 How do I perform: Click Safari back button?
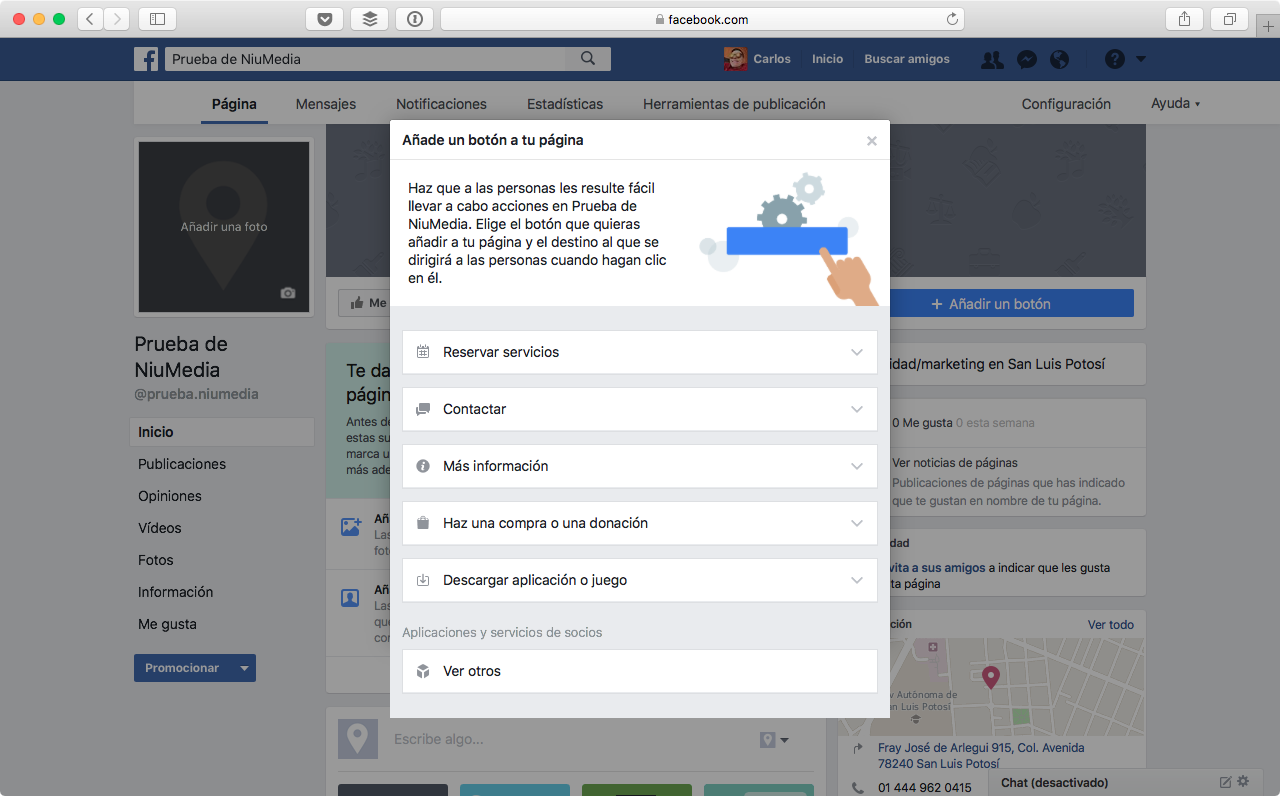pyautogui.click(x=91, y=19)
